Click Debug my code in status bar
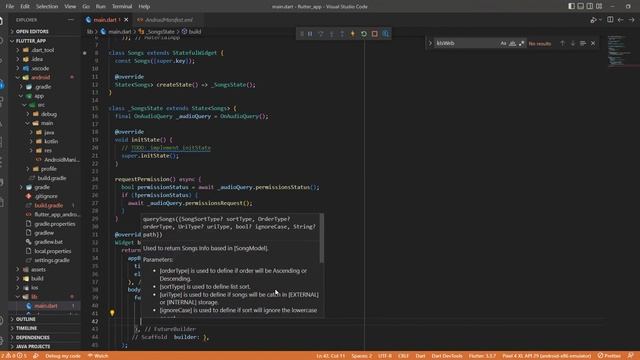The width and height of the screenshot is (640, 360). click(x=62, y=356)
